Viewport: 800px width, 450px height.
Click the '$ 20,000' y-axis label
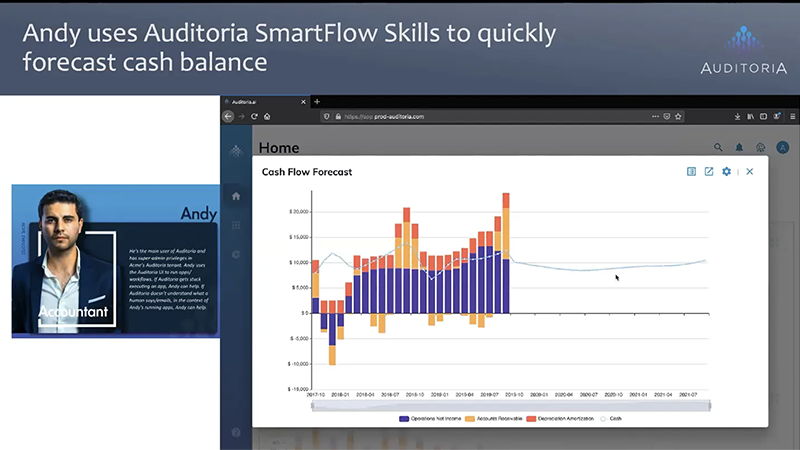pyautogui.click(x=298, y=212)
